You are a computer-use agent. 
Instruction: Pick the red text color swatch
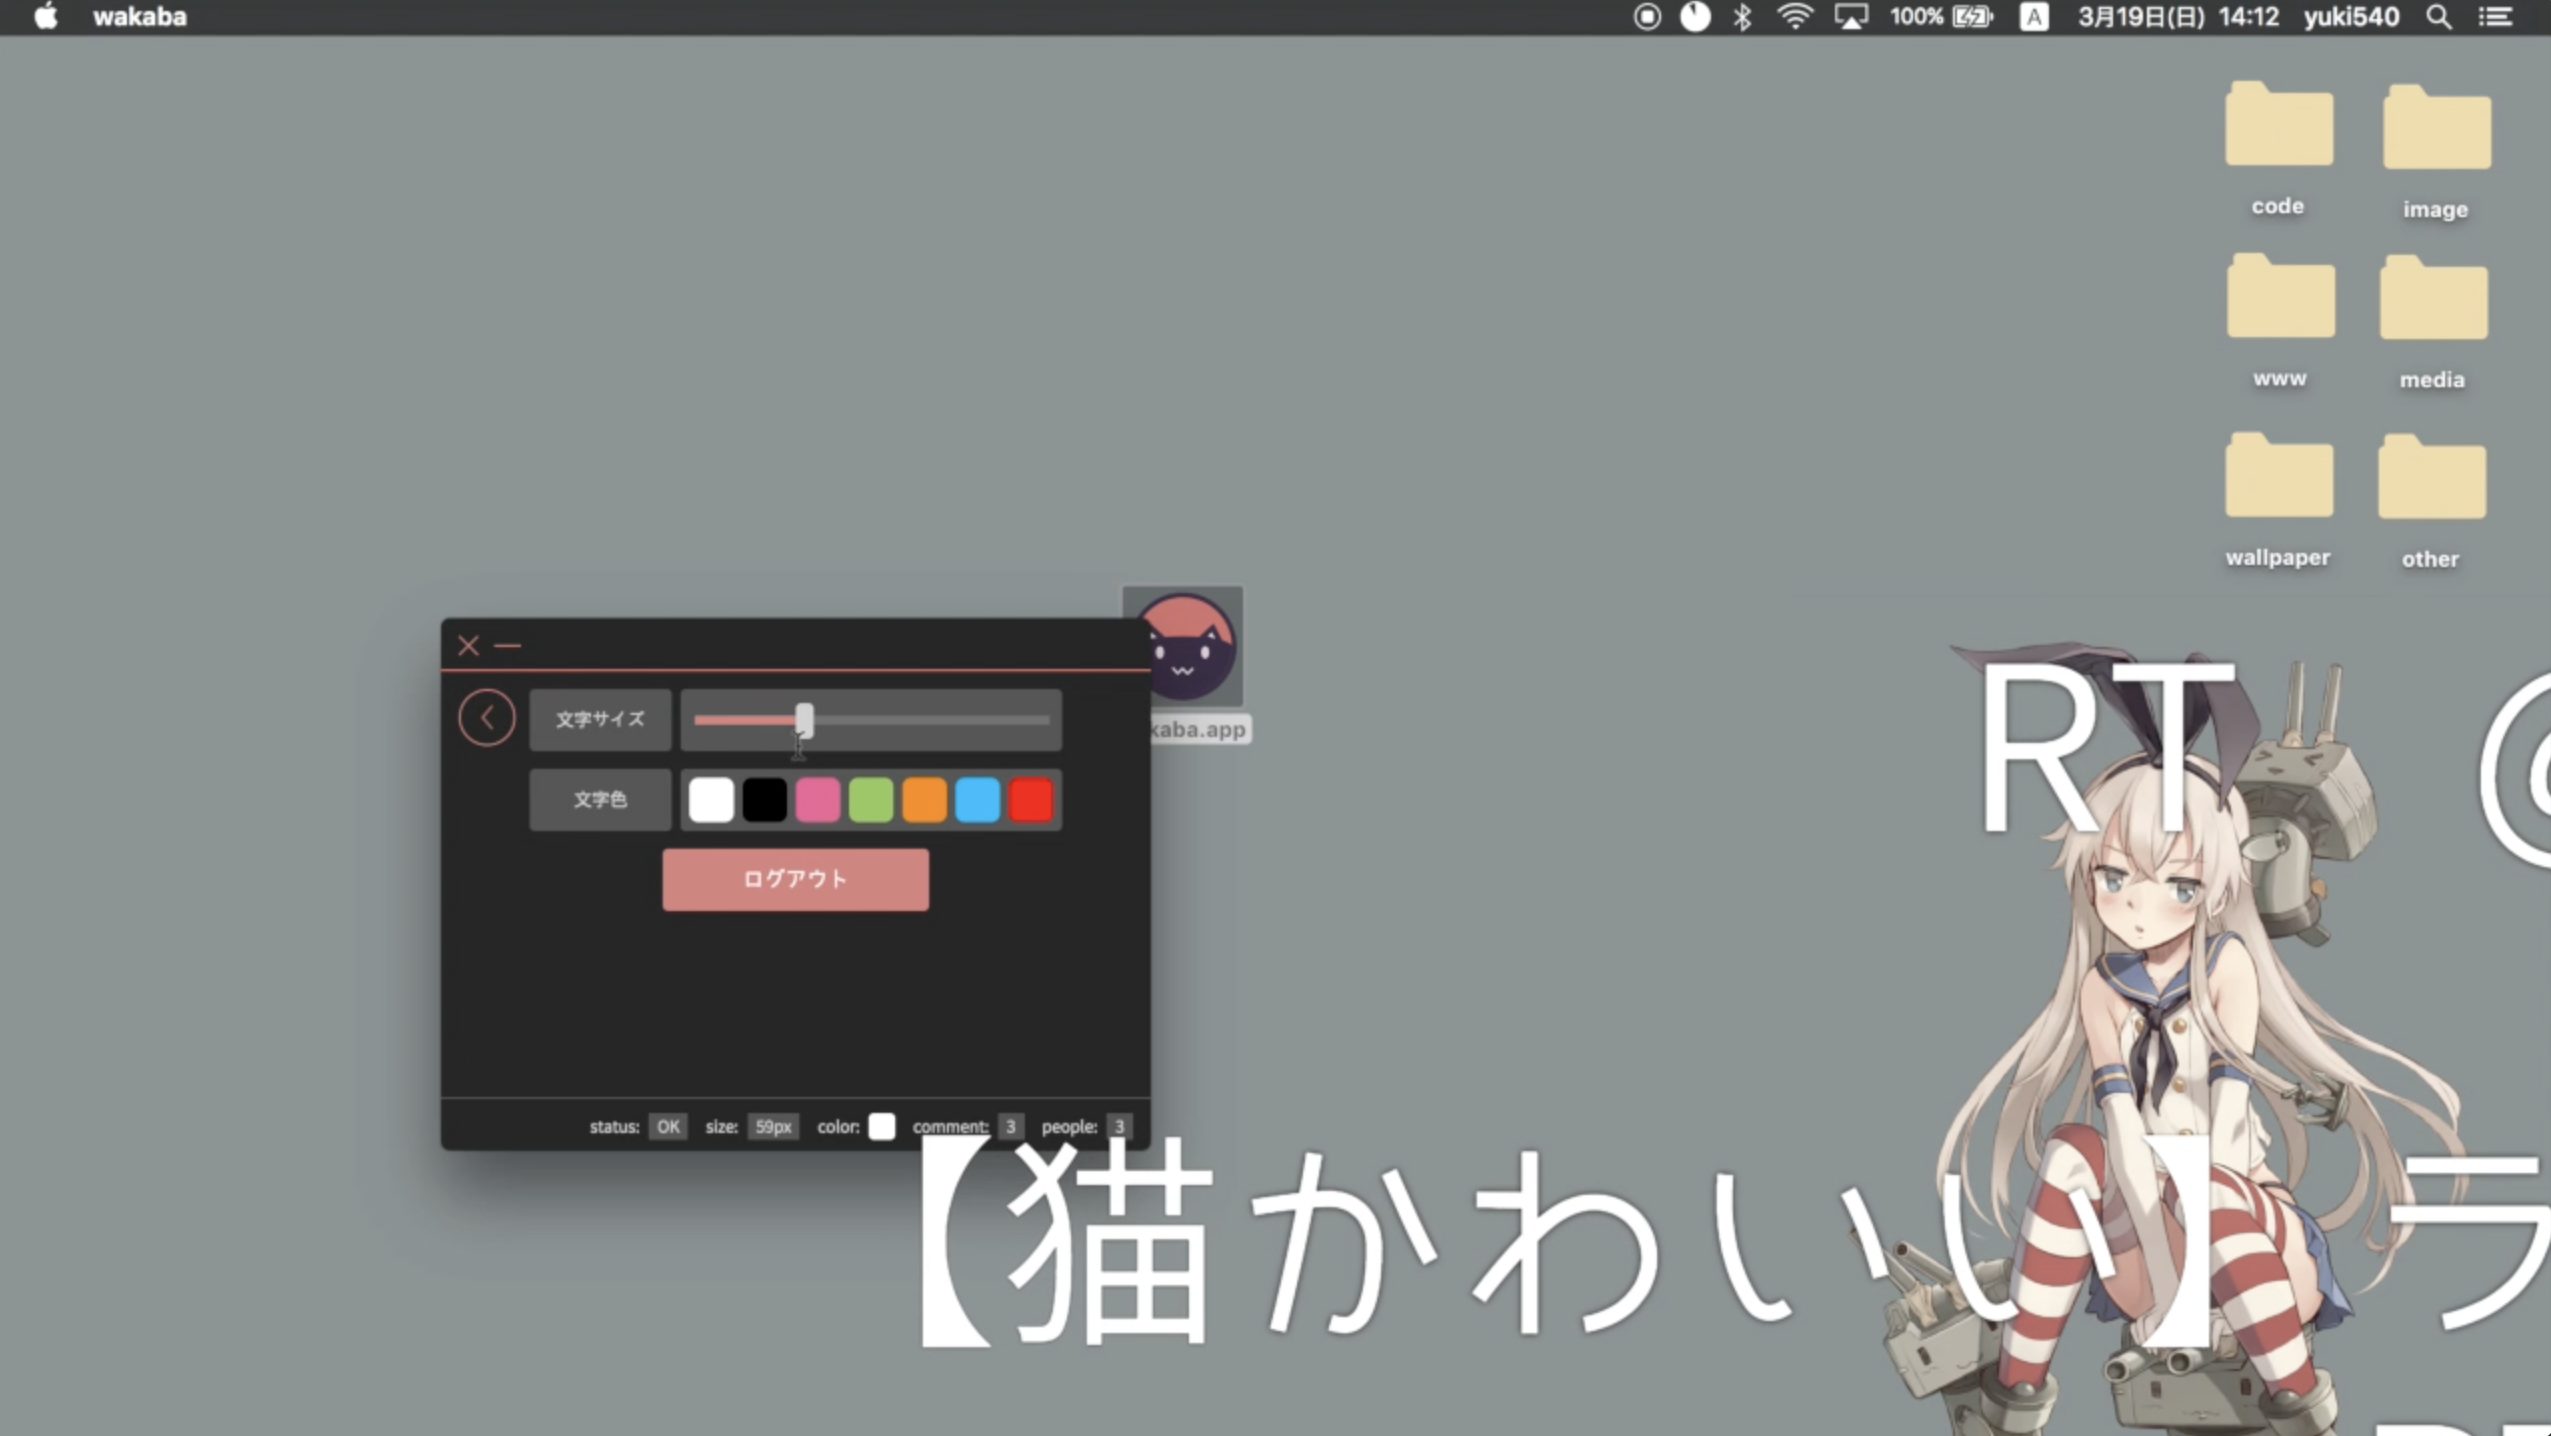(1031, 800)
